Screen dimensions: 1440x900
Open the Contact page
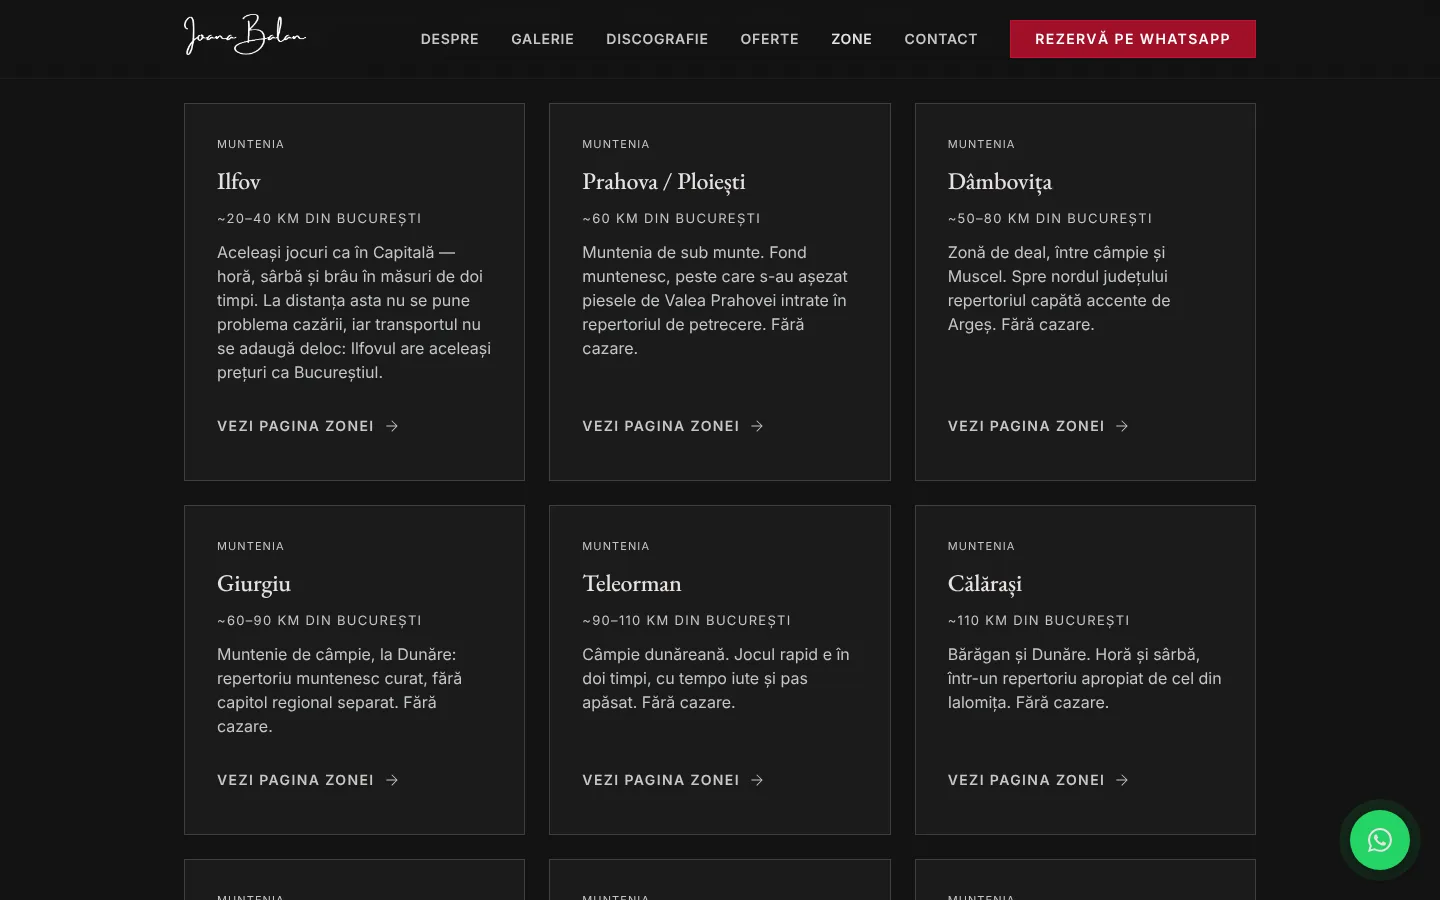coord(941,39)
